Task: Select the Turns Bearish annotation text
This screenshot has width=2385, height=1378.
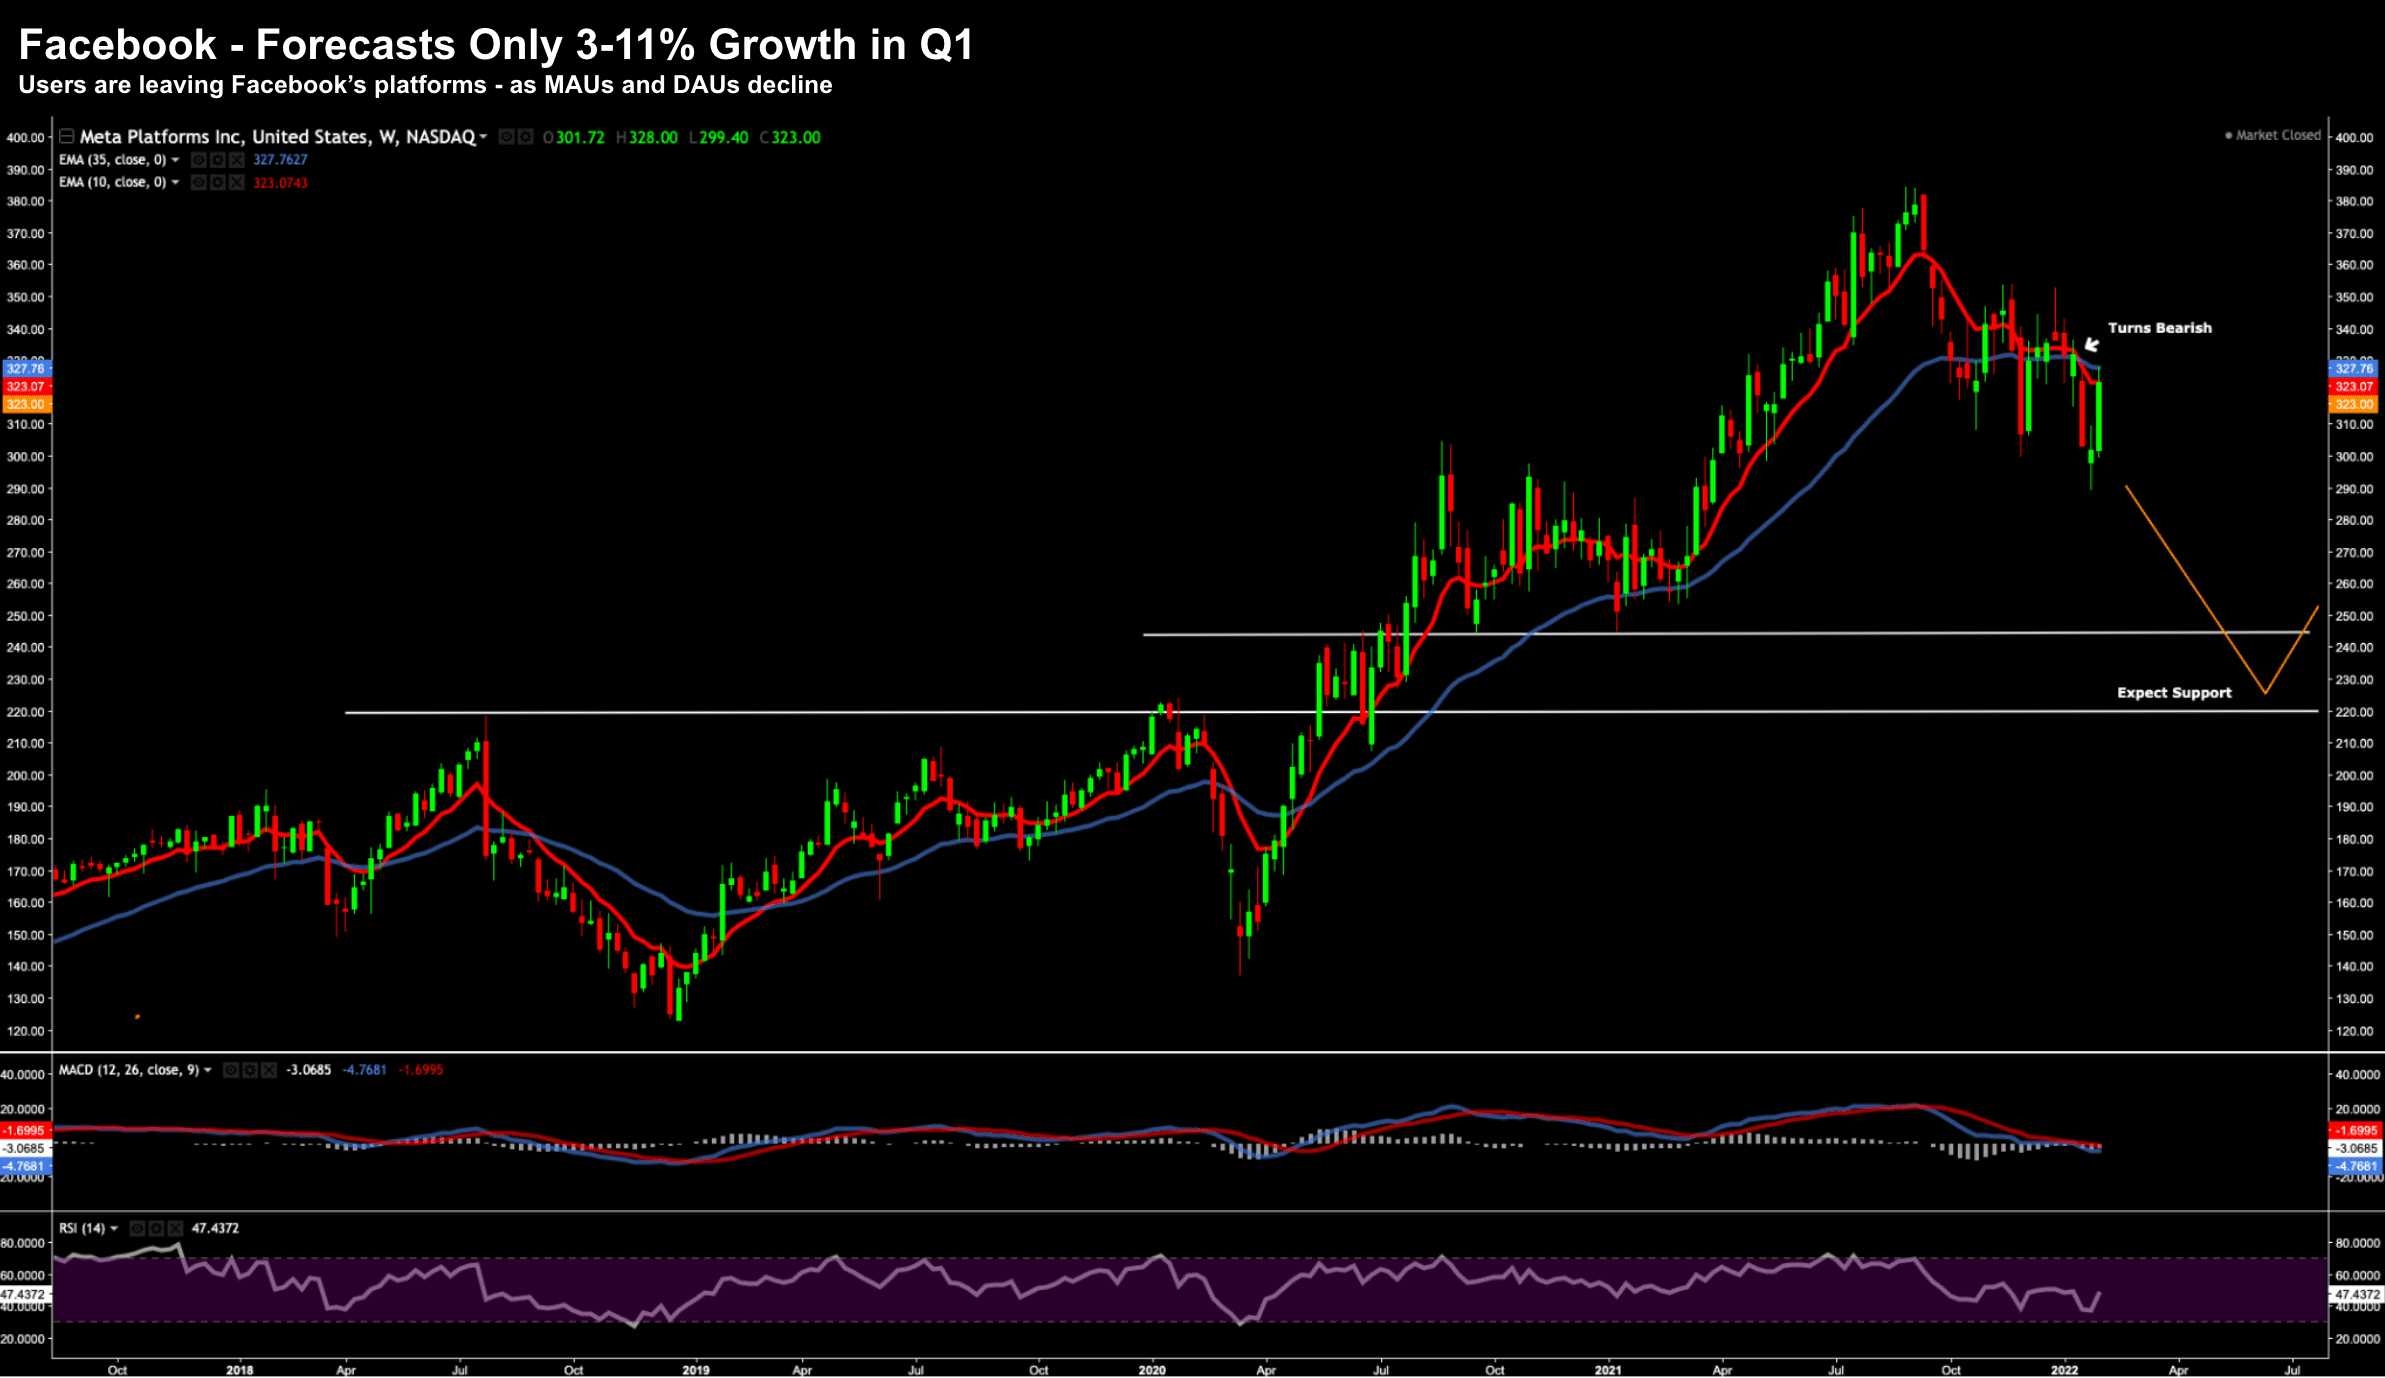Action: [x=2159, y=328]
